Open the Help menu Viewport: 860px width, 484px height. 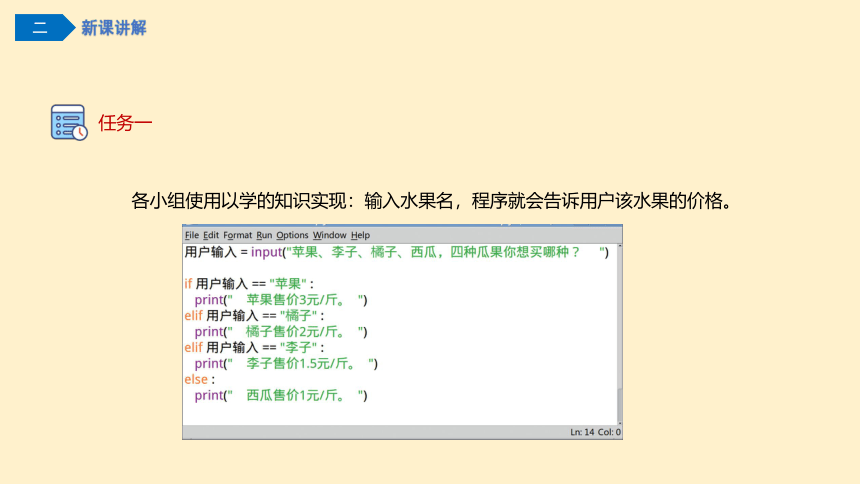click(360, 235)
